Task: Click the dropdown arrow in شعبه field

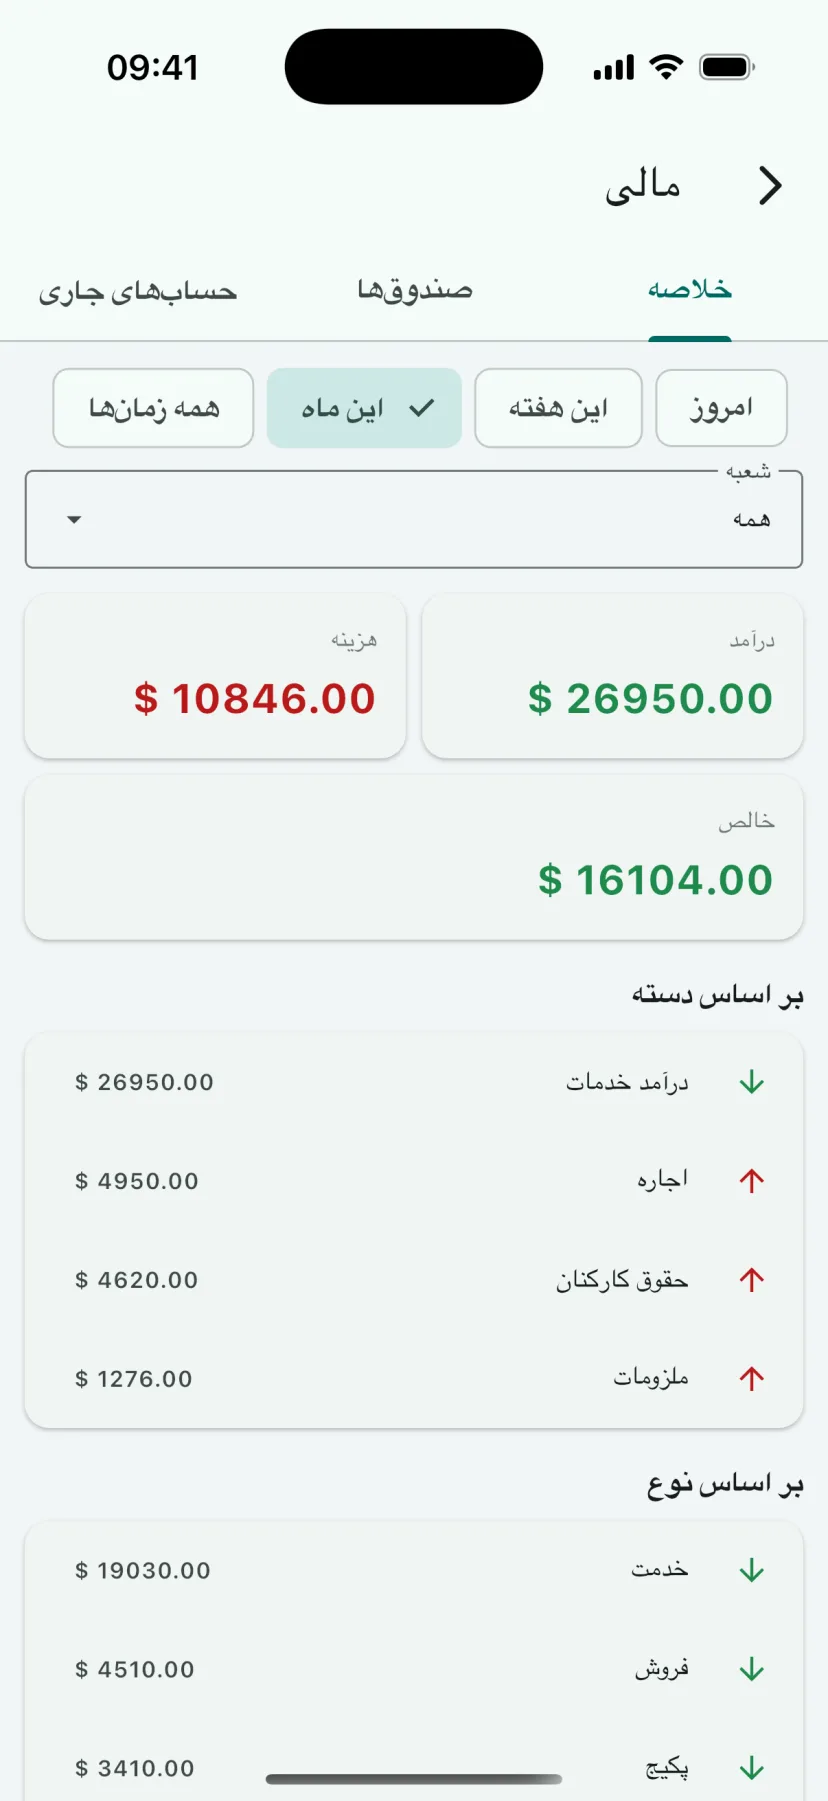Action: (74, 519)
